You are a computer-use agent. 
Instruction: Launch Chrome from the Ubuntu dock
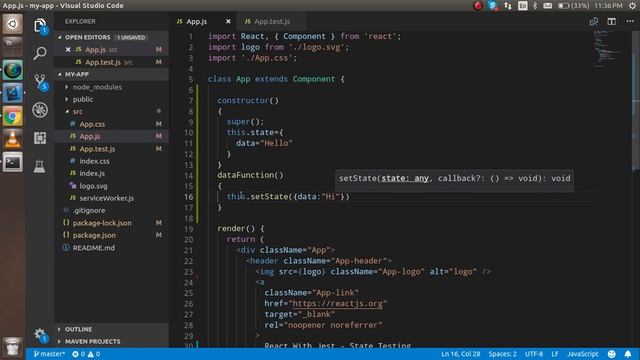pos(13,117)
